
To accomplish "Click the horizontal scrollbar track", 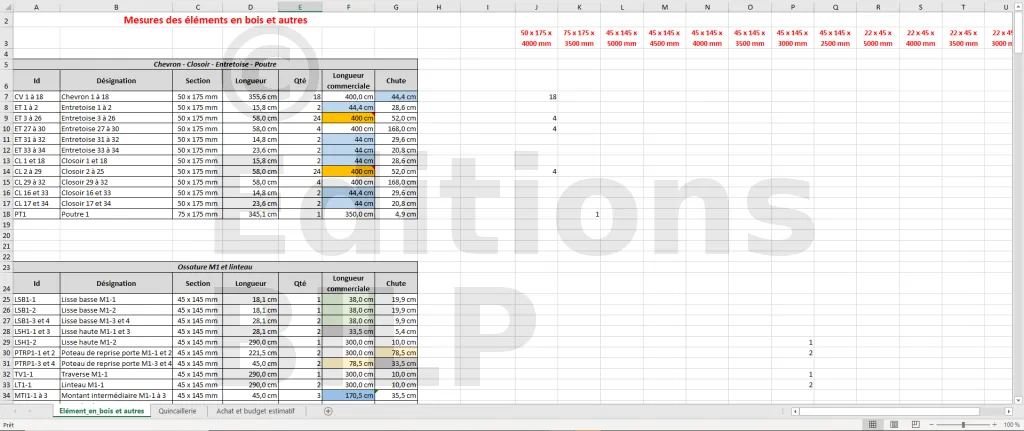I will coord(900,411).
